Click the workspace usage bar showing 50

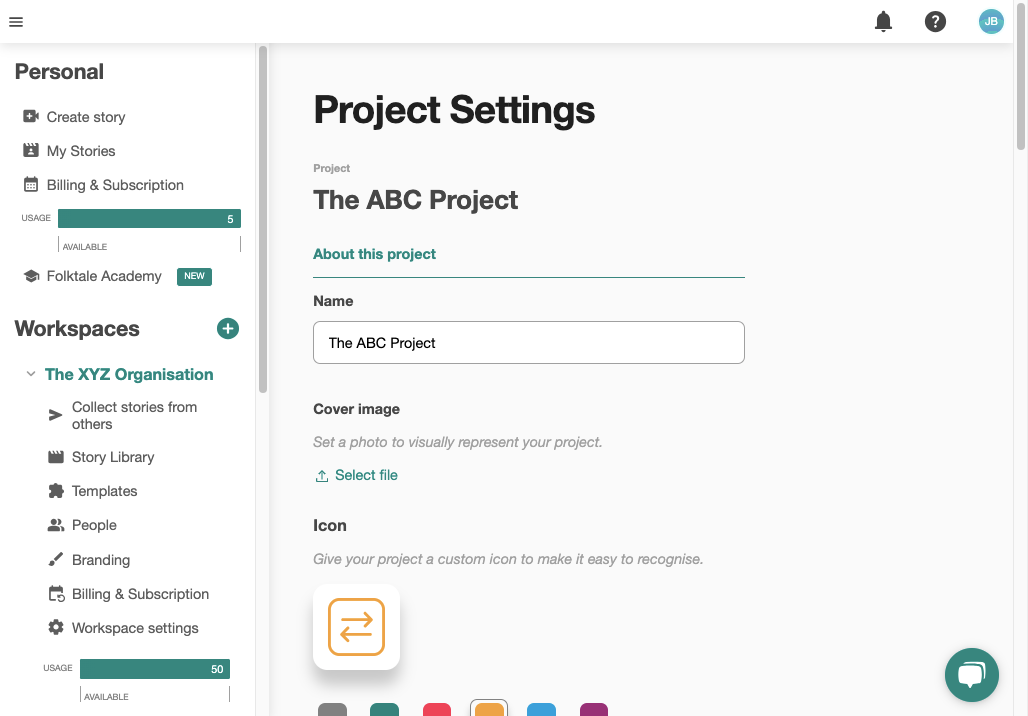point(155,669)
